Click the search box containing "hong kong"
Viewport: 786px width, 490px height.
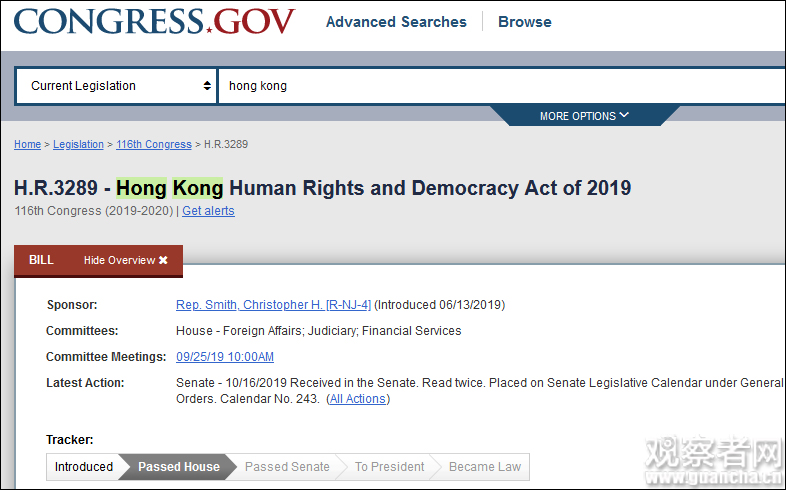click(500, 86)
